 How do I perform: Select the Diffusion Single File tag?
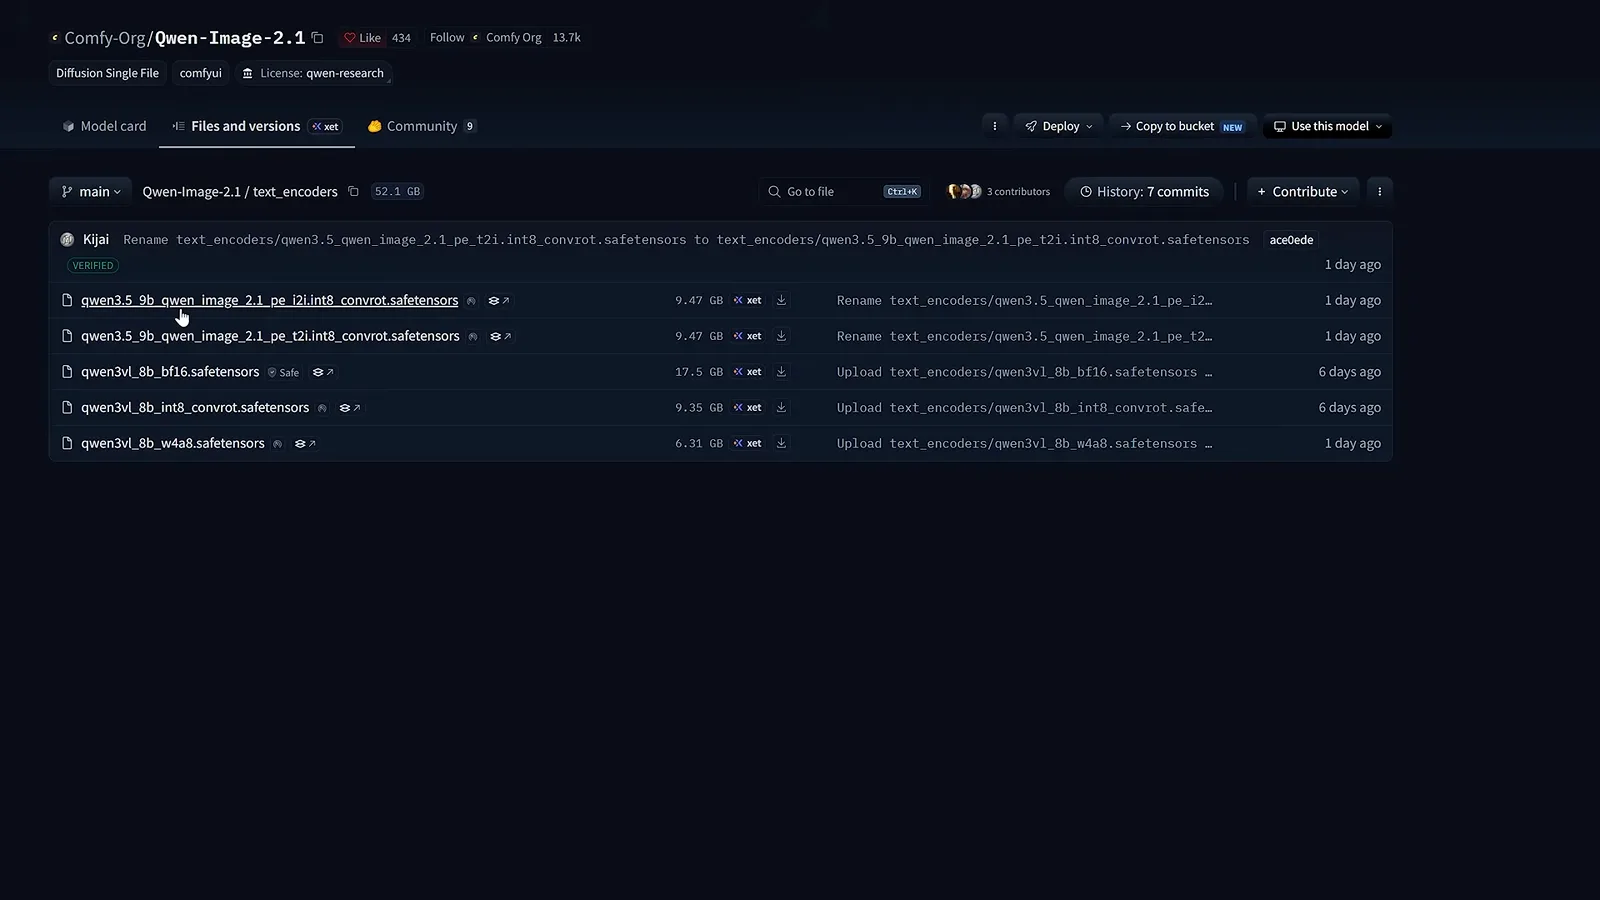[x=107, y=73]
